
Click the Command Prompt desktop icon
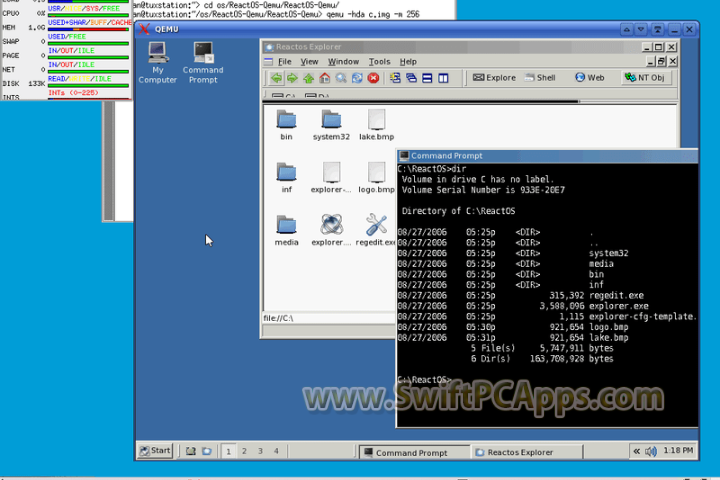click(x=203, y=63)
